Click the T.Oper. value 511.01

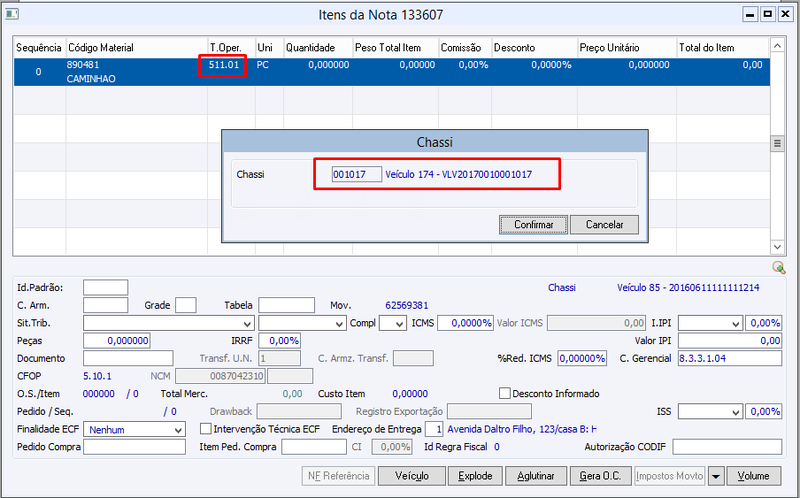tap(223, 65)
